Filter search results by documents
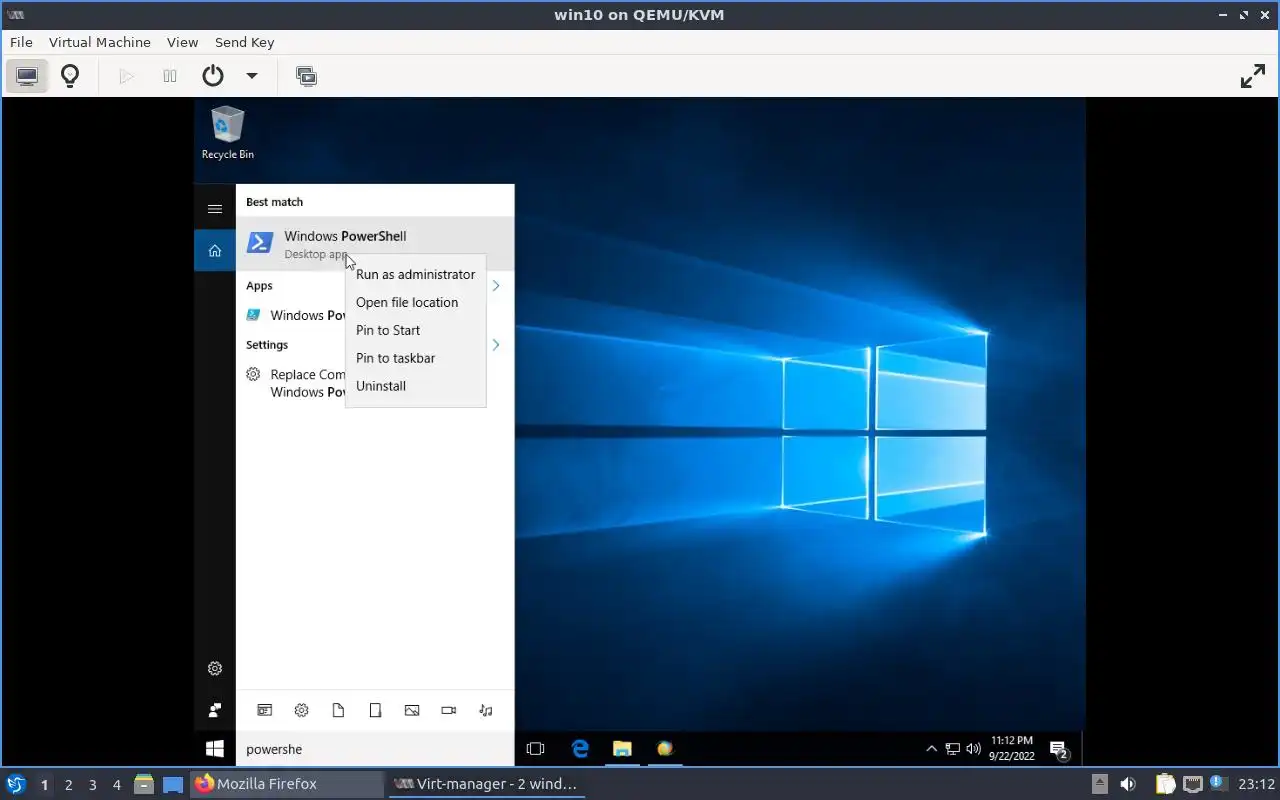This screenshot has height=800, width=1280. [x=338, y=710]
